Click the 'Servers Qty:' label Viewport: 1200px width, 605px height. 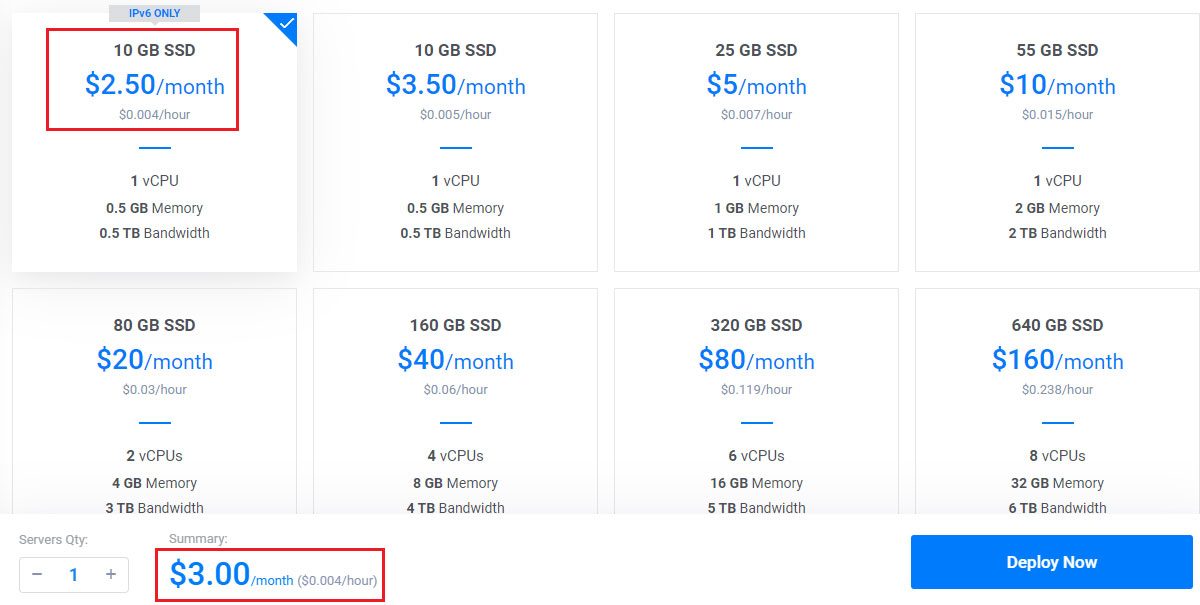tap(54, 540)
